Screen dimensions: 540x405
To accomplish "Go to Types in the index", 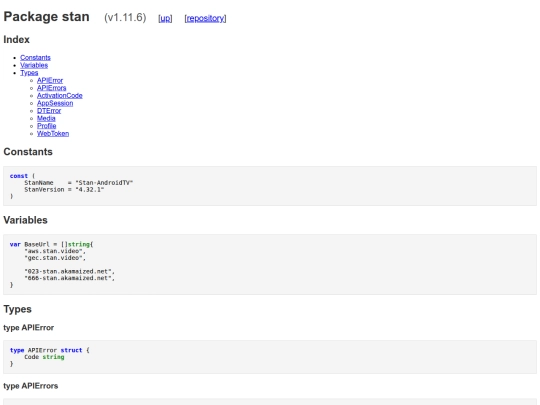I will coord(29,73).
